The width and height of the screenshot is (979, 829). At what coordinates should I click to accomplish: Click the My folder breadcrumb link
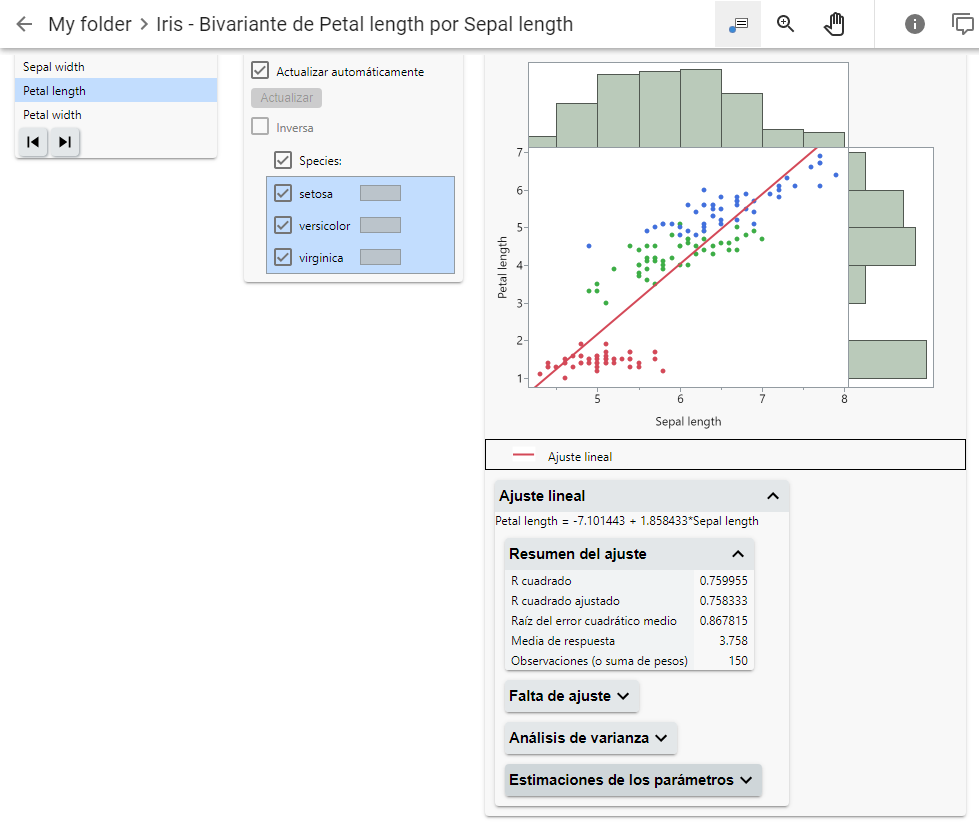(90, 24)
